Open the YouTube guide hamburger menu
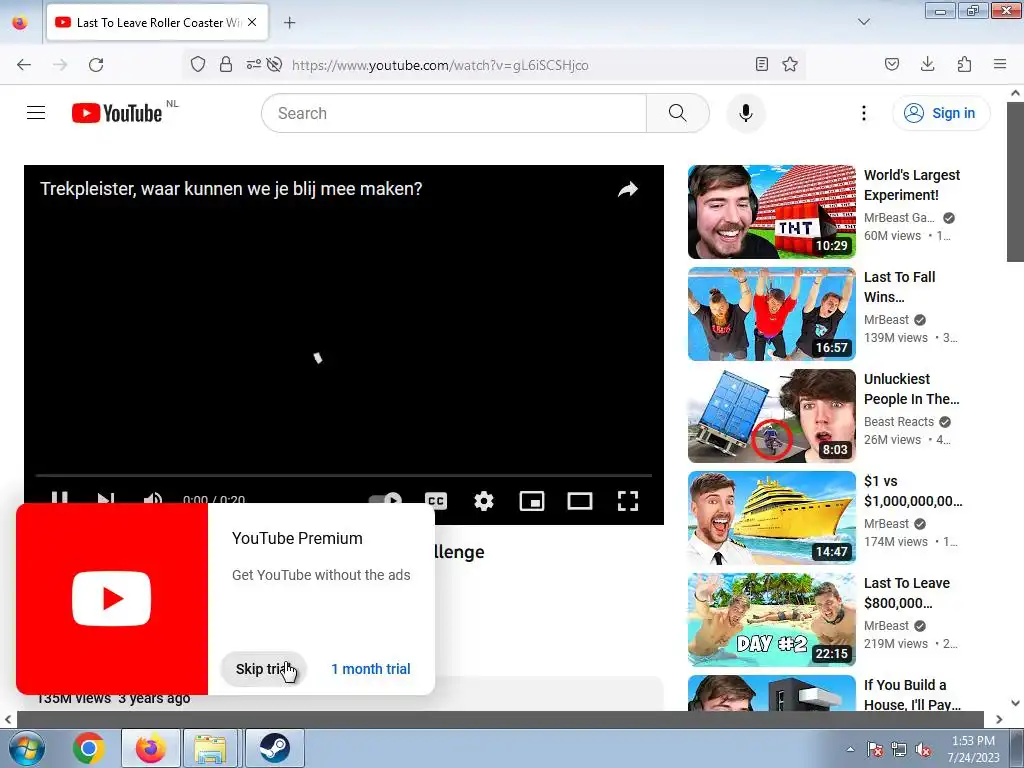This screenshot has width=1024, height=768. pos(36,113)
